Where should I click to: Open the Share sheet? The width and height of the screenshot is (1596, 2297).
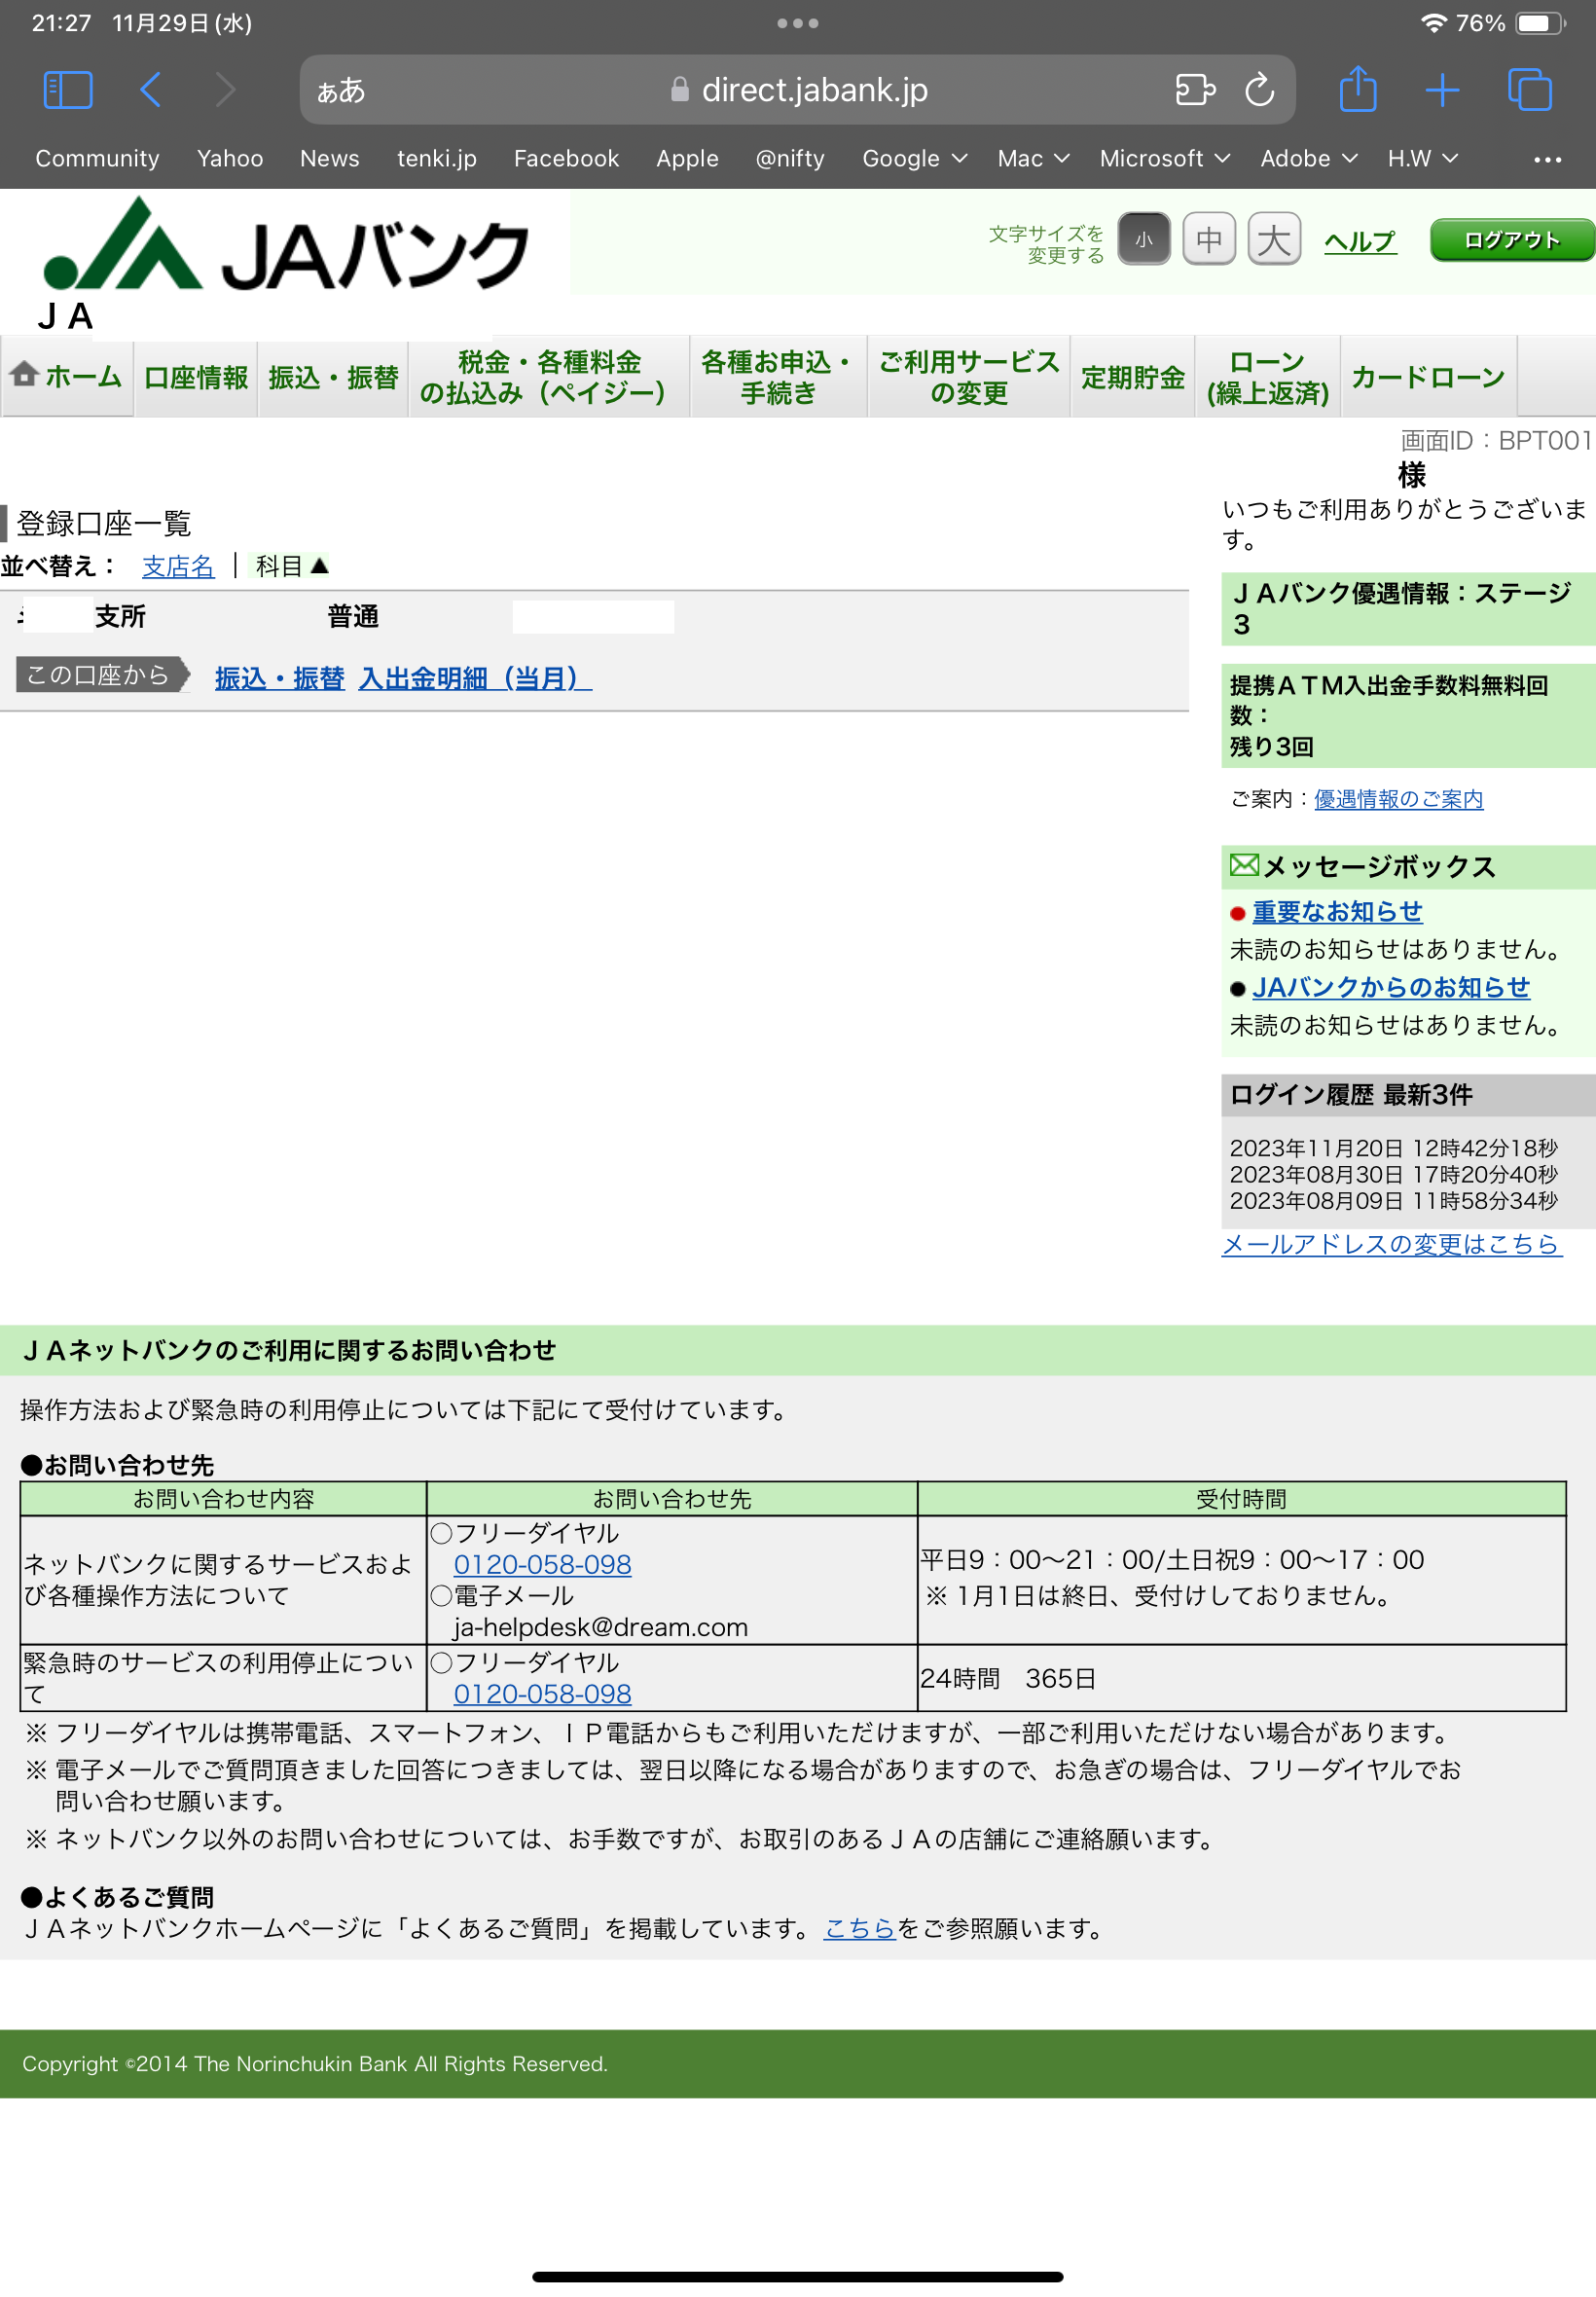1357,89
